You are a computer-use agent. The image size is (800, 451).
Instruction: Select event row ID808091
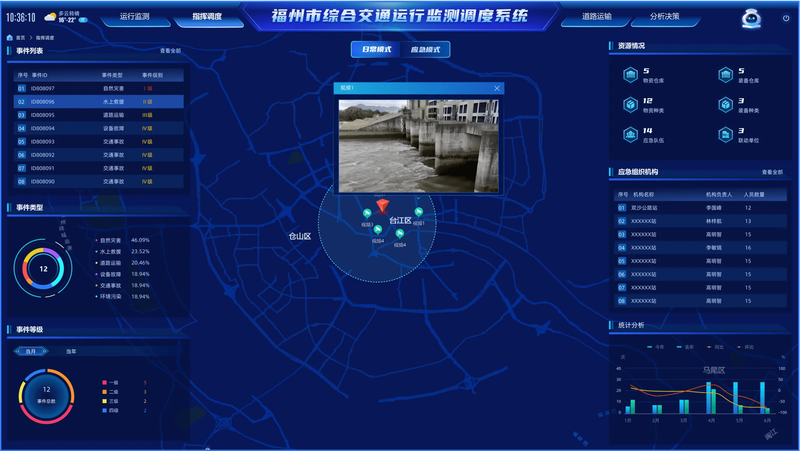[x=98, y=168]
